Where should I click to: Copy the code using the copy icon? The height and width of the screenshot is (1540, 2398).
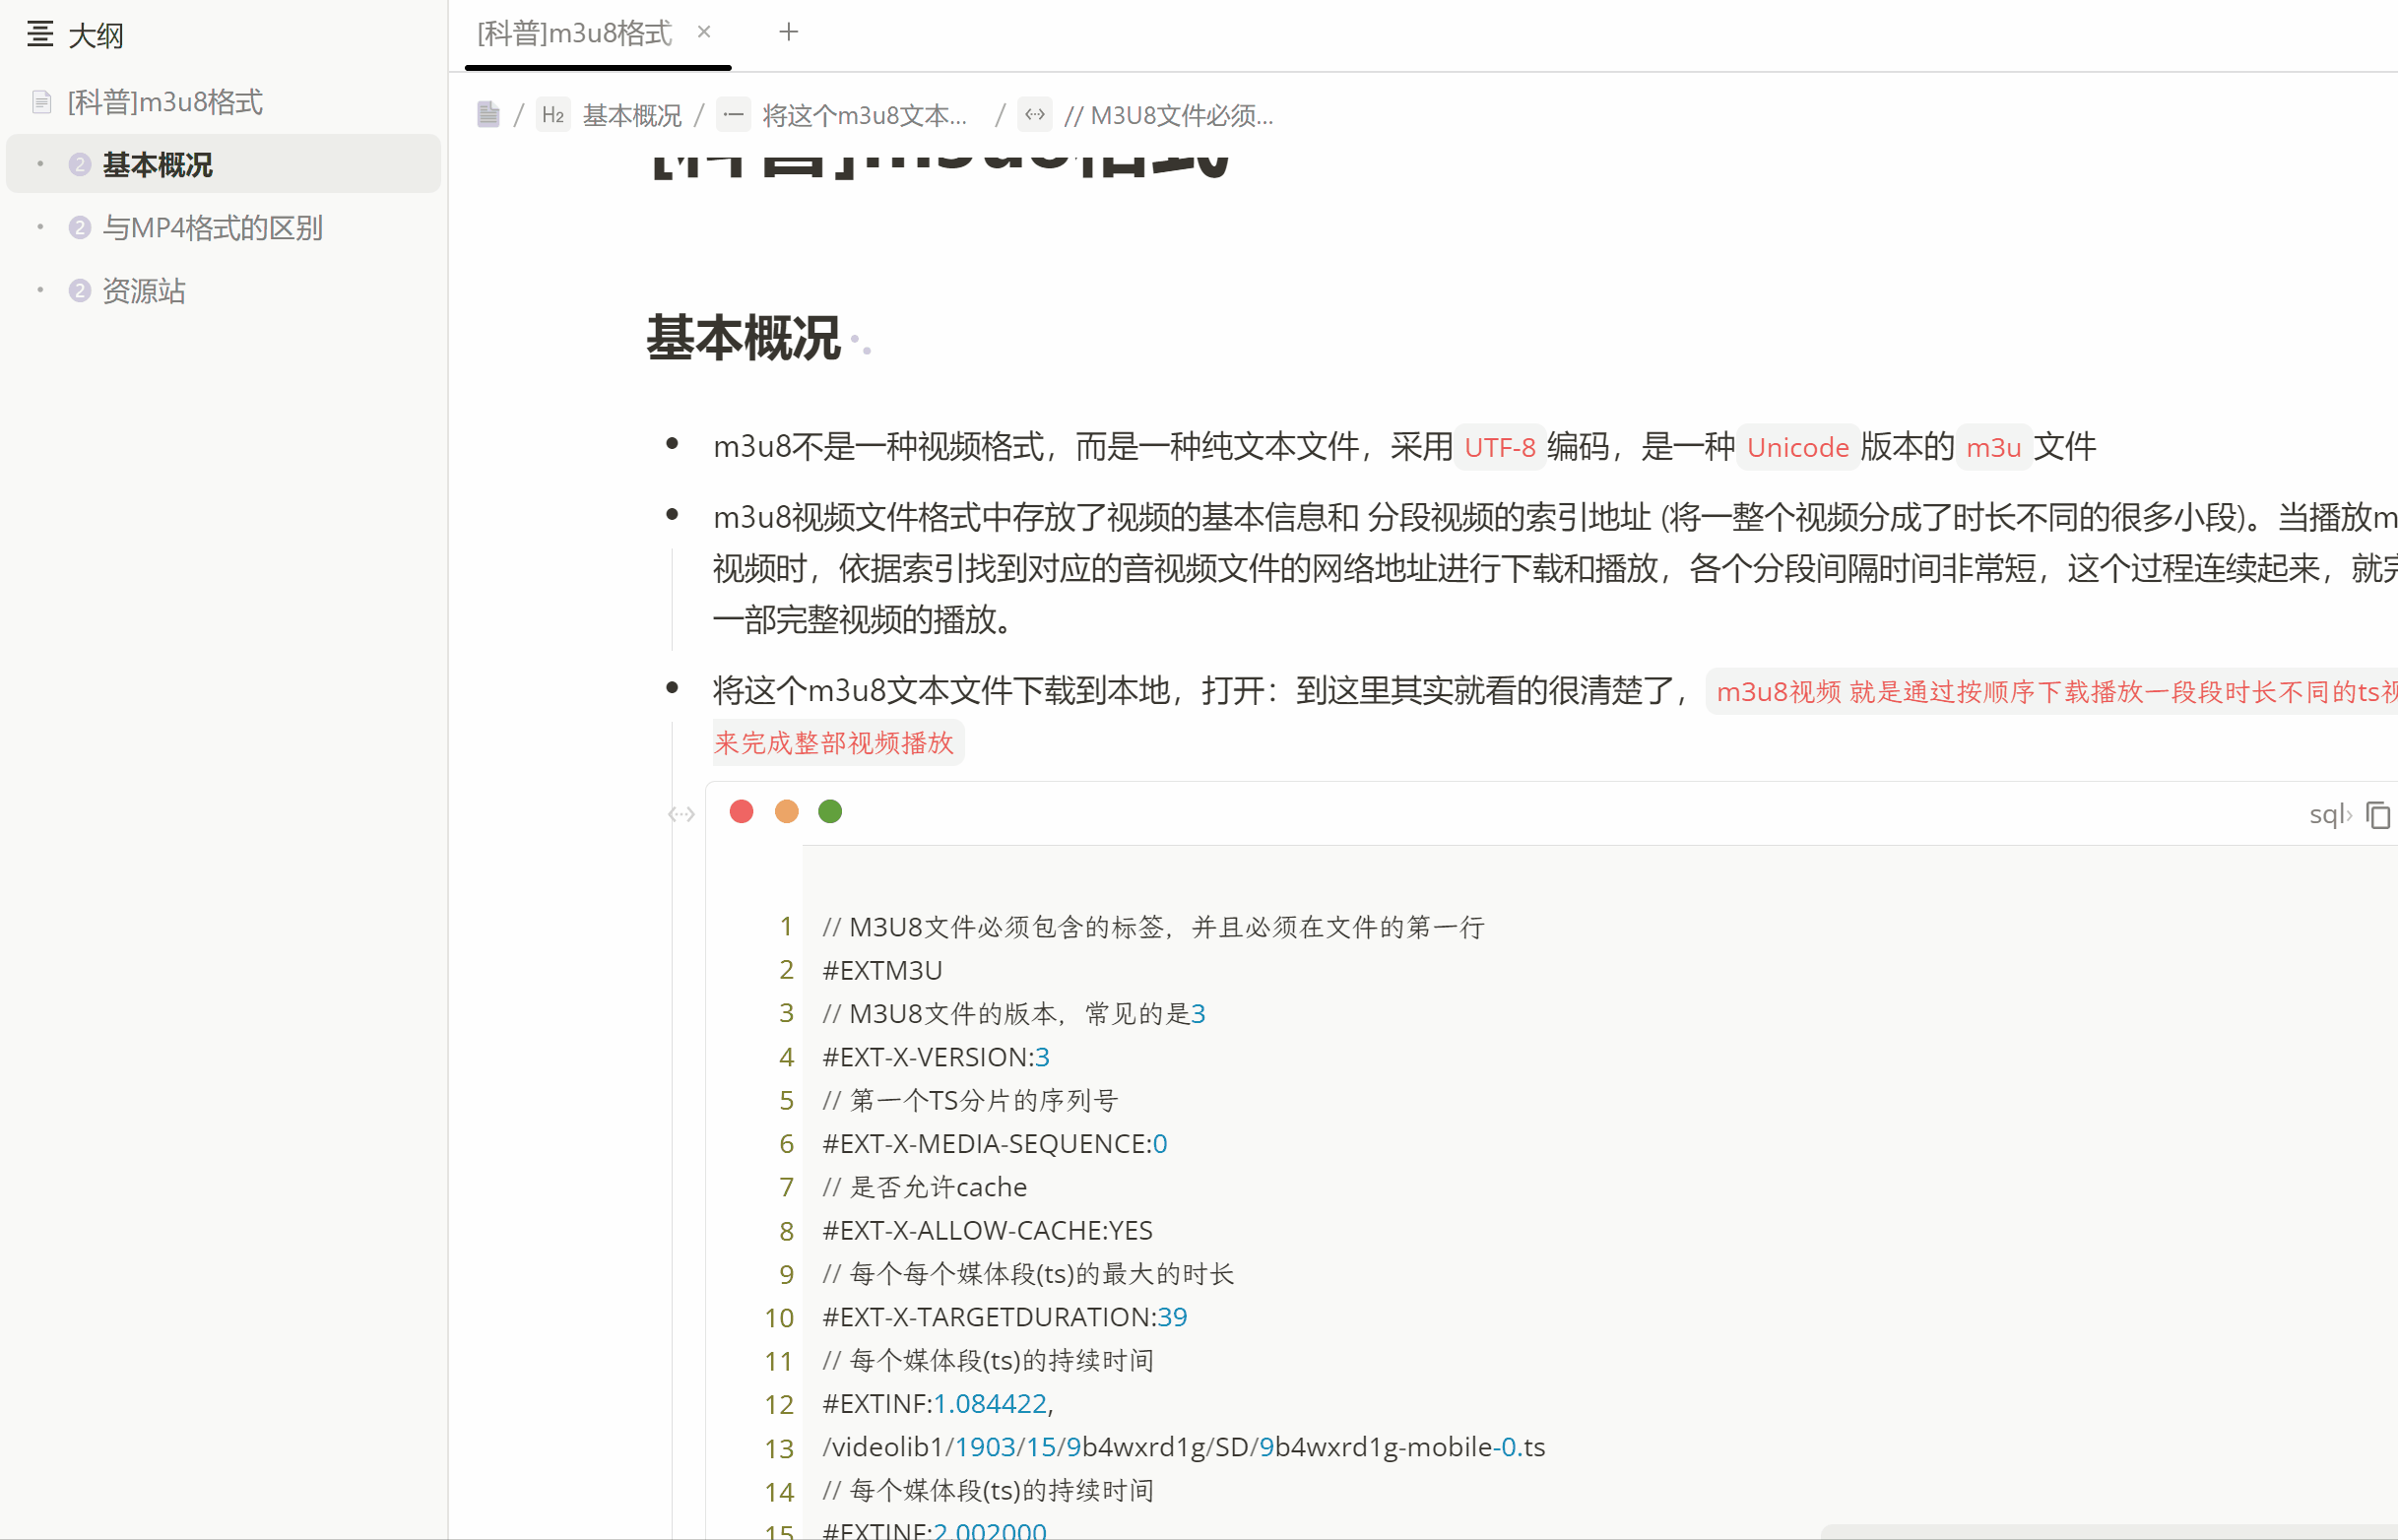coord(2377,815)
